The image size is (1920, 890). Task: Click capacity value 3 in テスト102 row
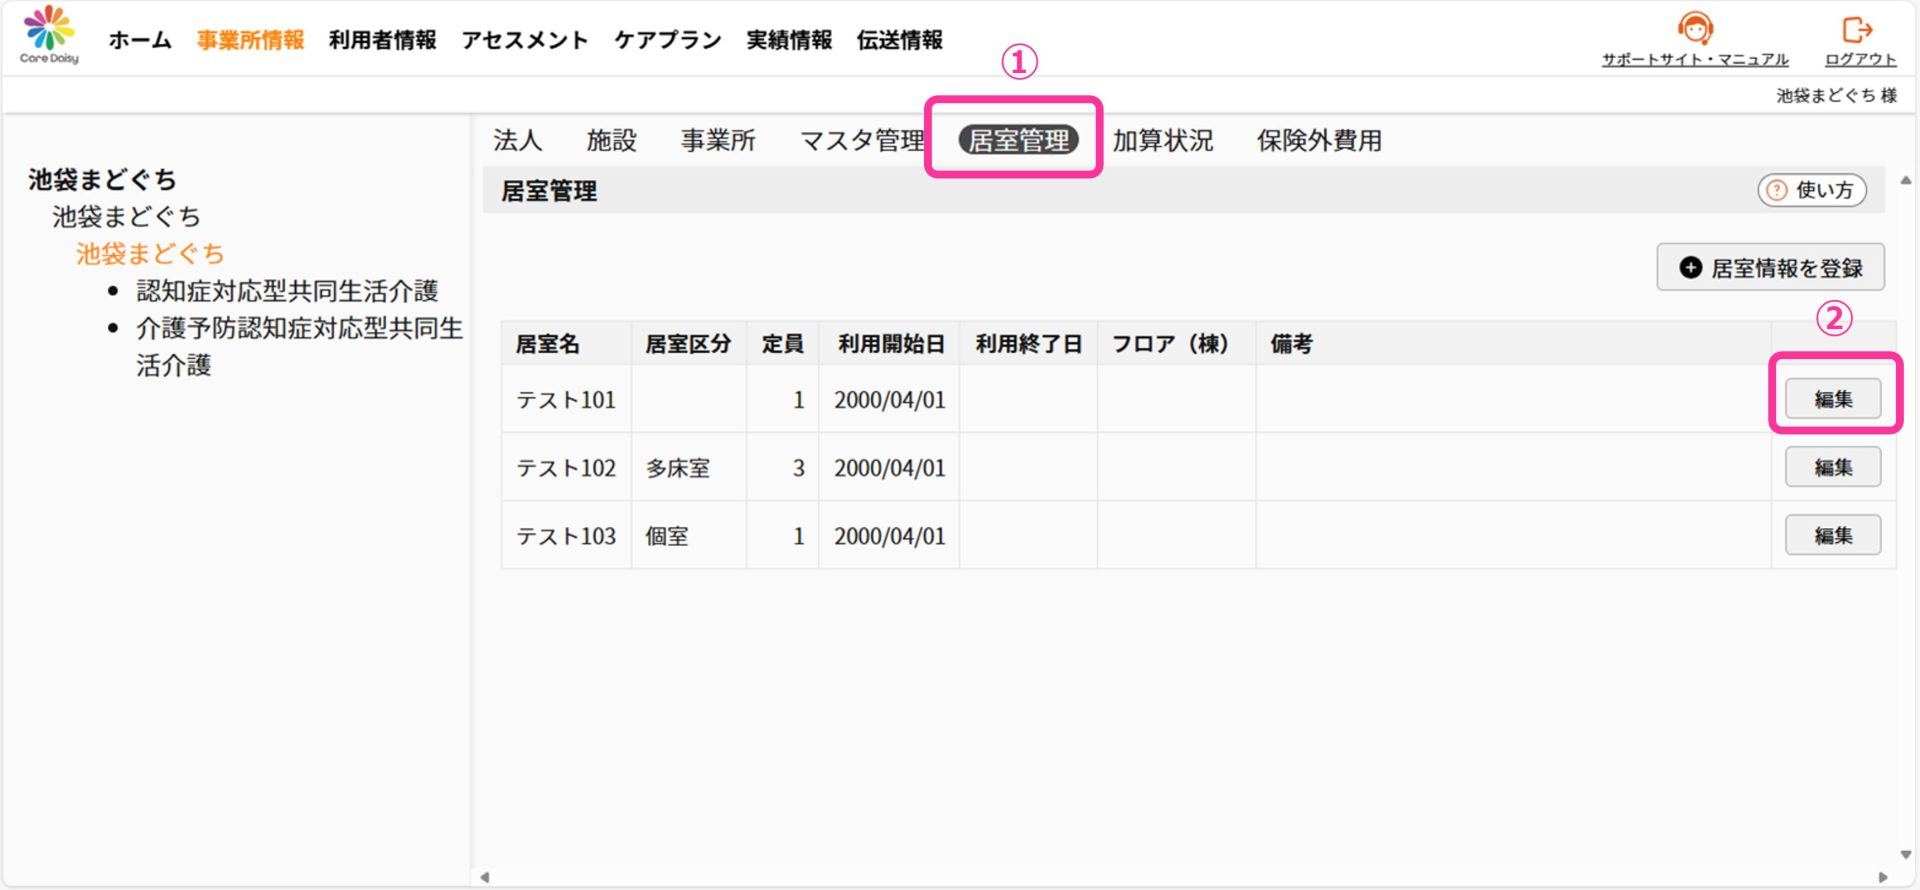coord(798,468)
